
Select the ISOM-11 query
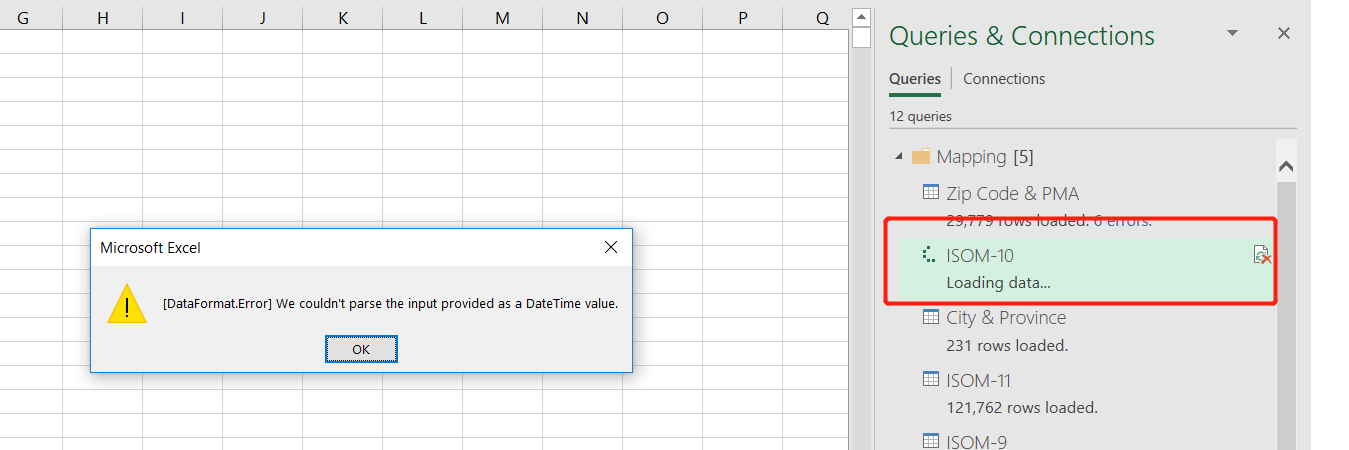(x=979, y=380)
